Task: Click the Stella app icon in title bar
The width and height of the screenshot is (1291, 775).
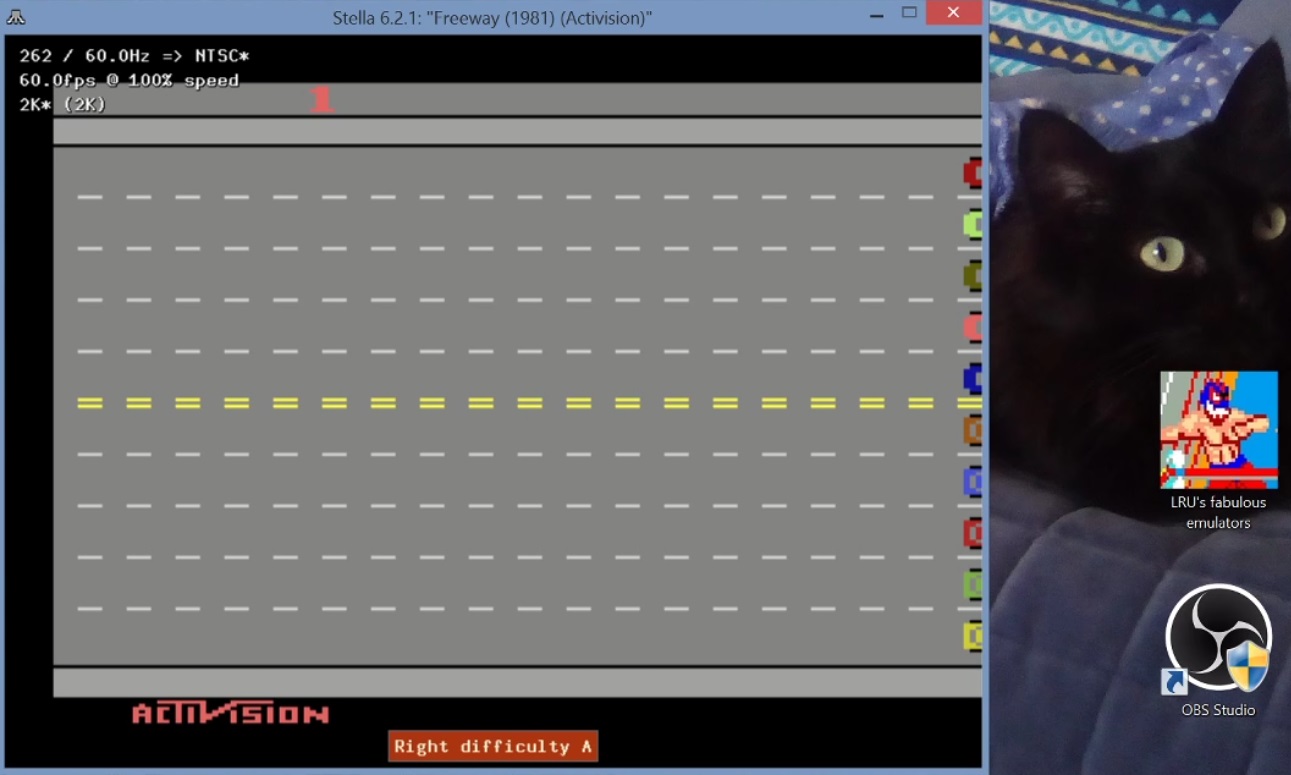Action: click(15, 16)
